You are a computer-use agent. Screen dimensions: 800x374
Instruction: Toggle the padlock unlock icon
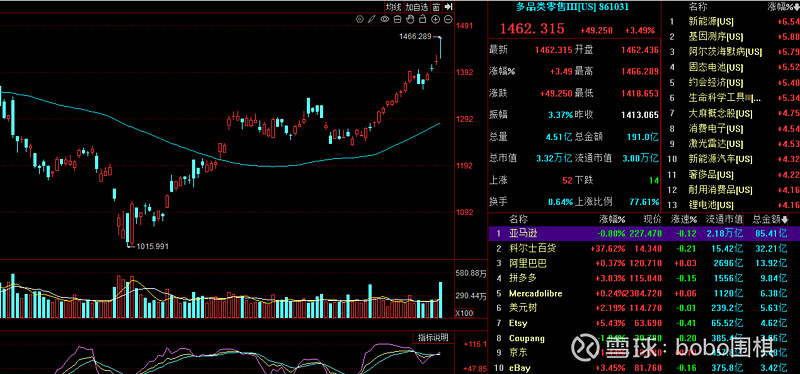pos(422,19)
